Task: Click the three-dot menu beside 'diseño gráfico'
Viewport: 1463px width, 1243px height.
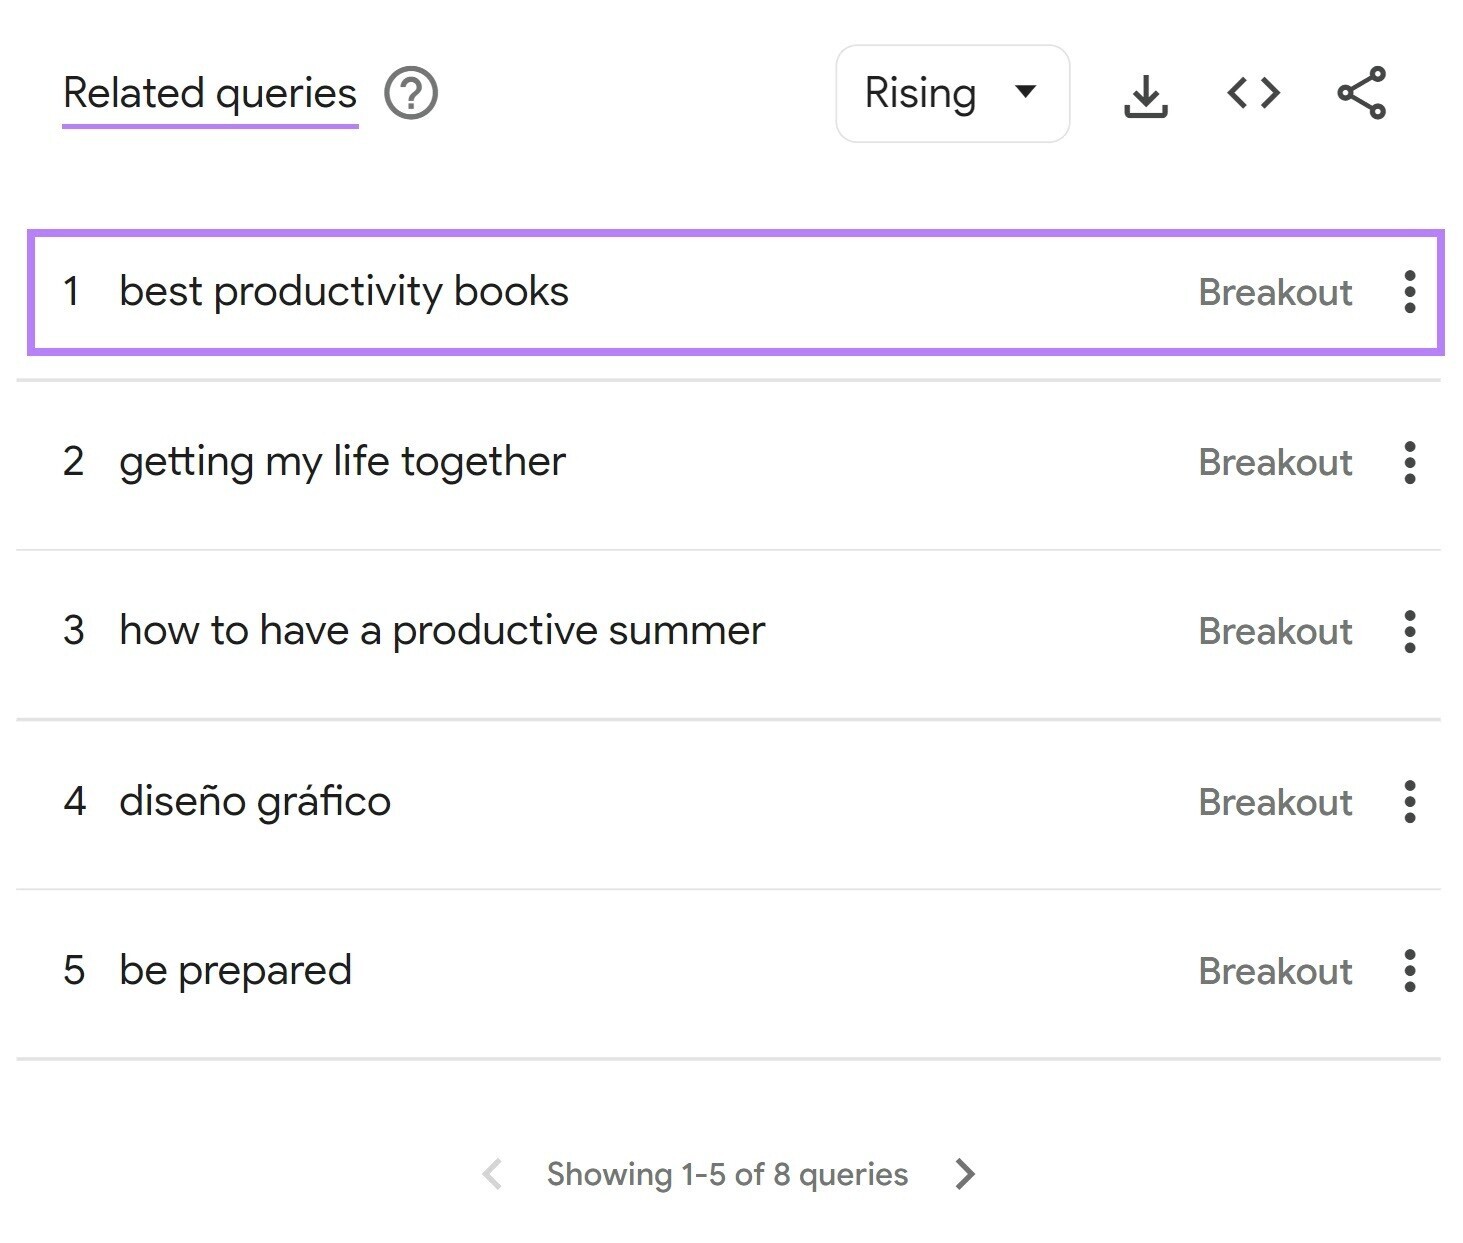Action: (1409, 800)
